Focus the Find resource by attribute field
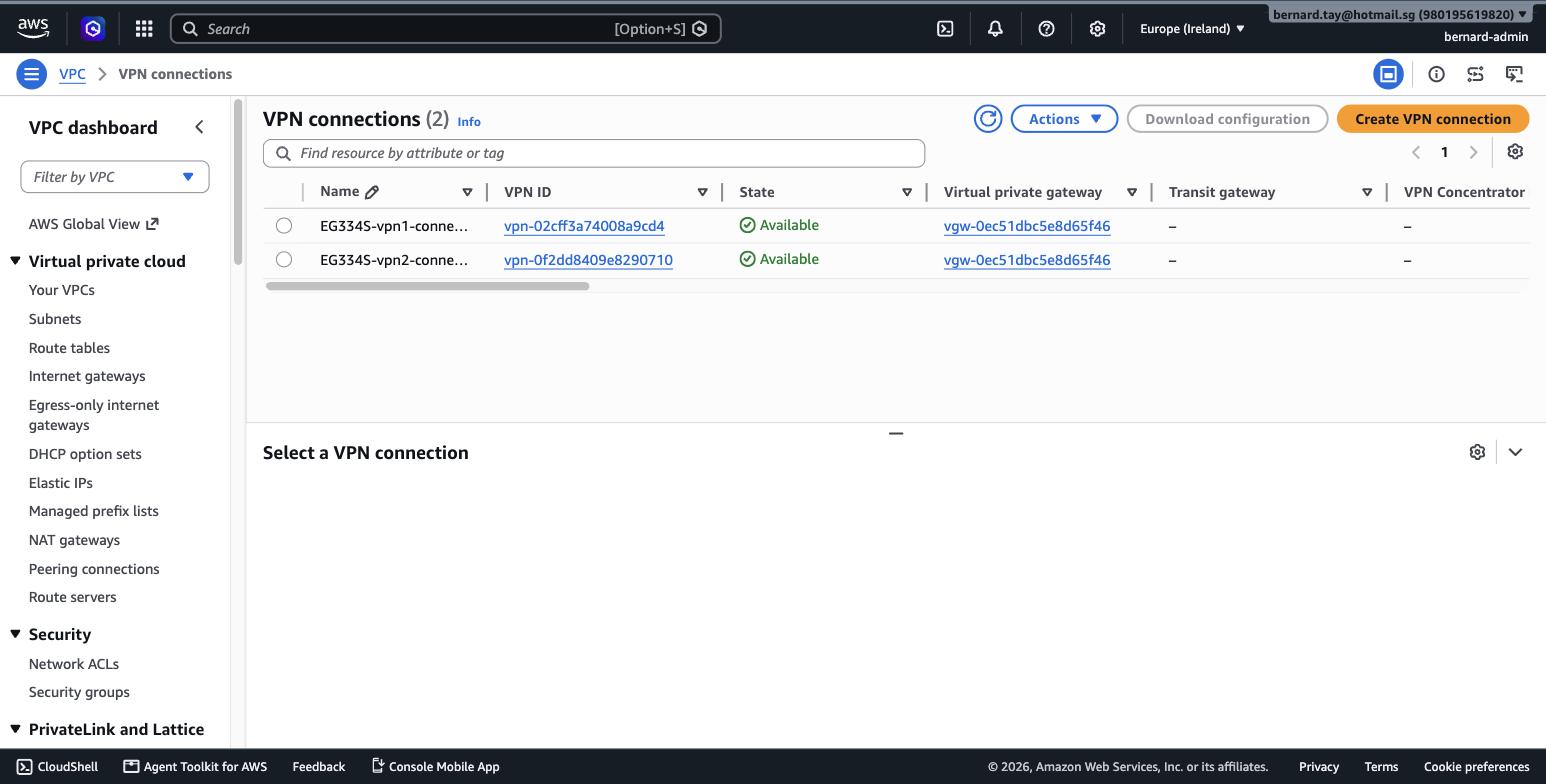This screenshot has height=784, width=1546. [594, 153]
